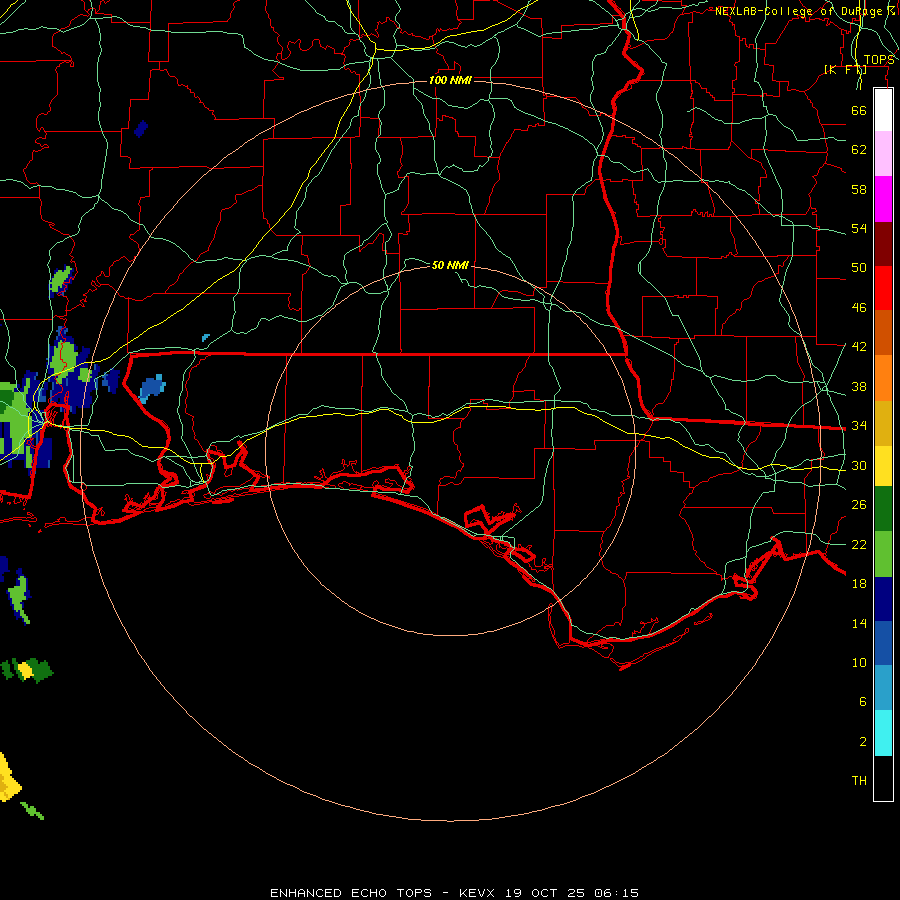
Task: Click the 50 NMI range ring label
Action: (x=450, y=265)
